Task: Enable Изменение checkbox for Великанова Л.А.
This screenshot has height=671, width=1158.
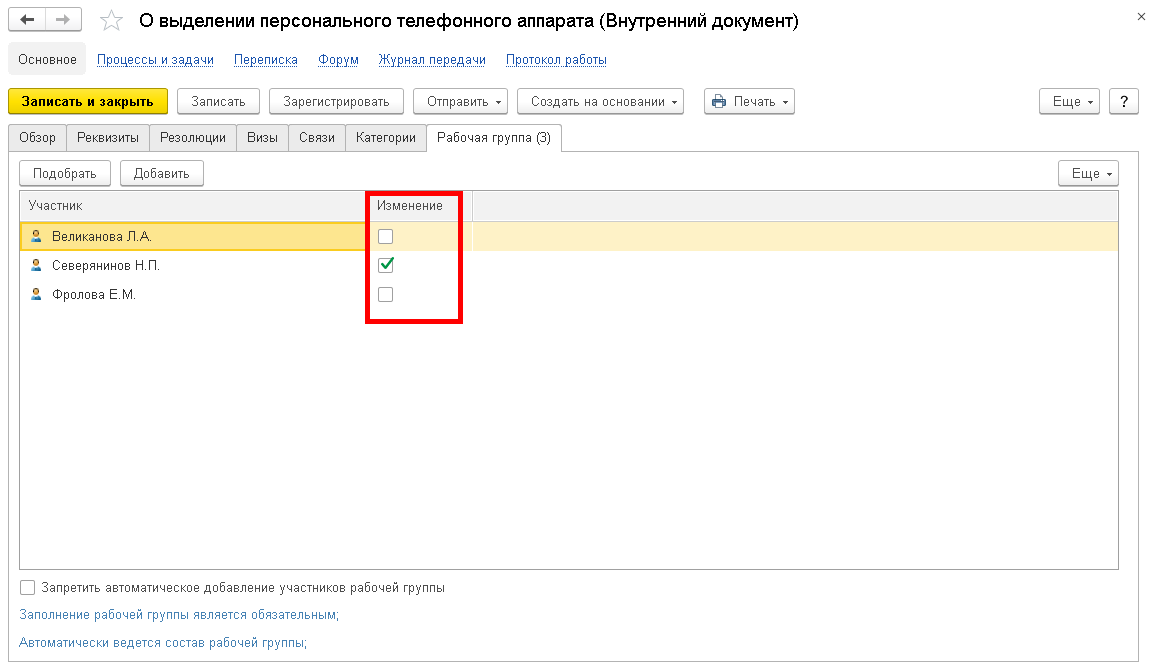Action: tap(386, 237)
